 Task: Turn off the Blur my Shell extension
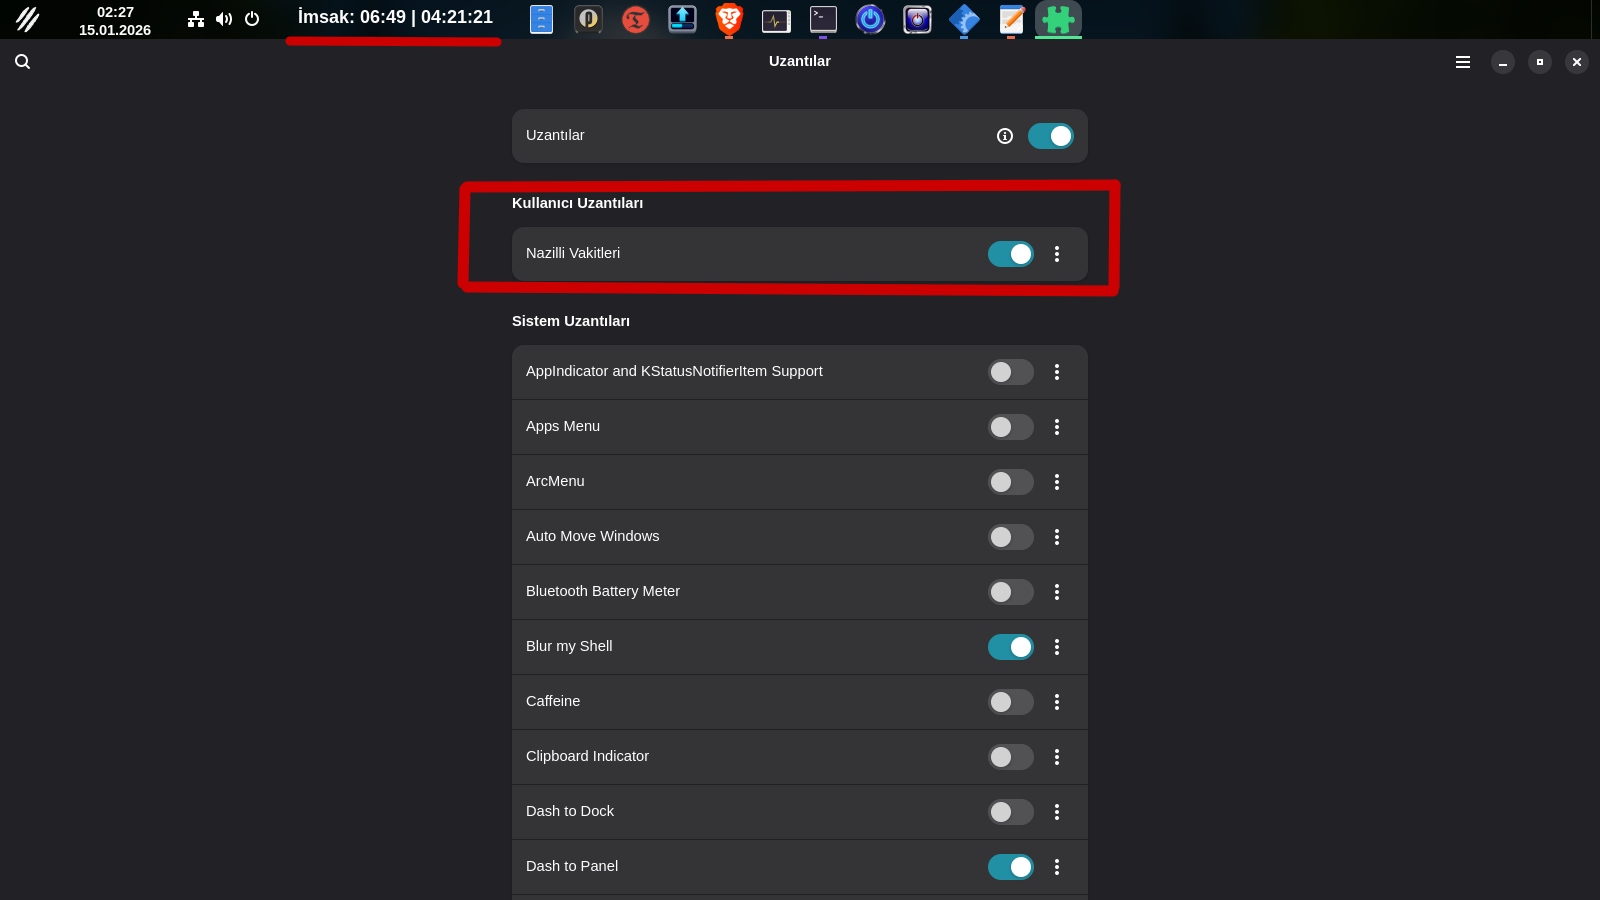(1010, 647)
